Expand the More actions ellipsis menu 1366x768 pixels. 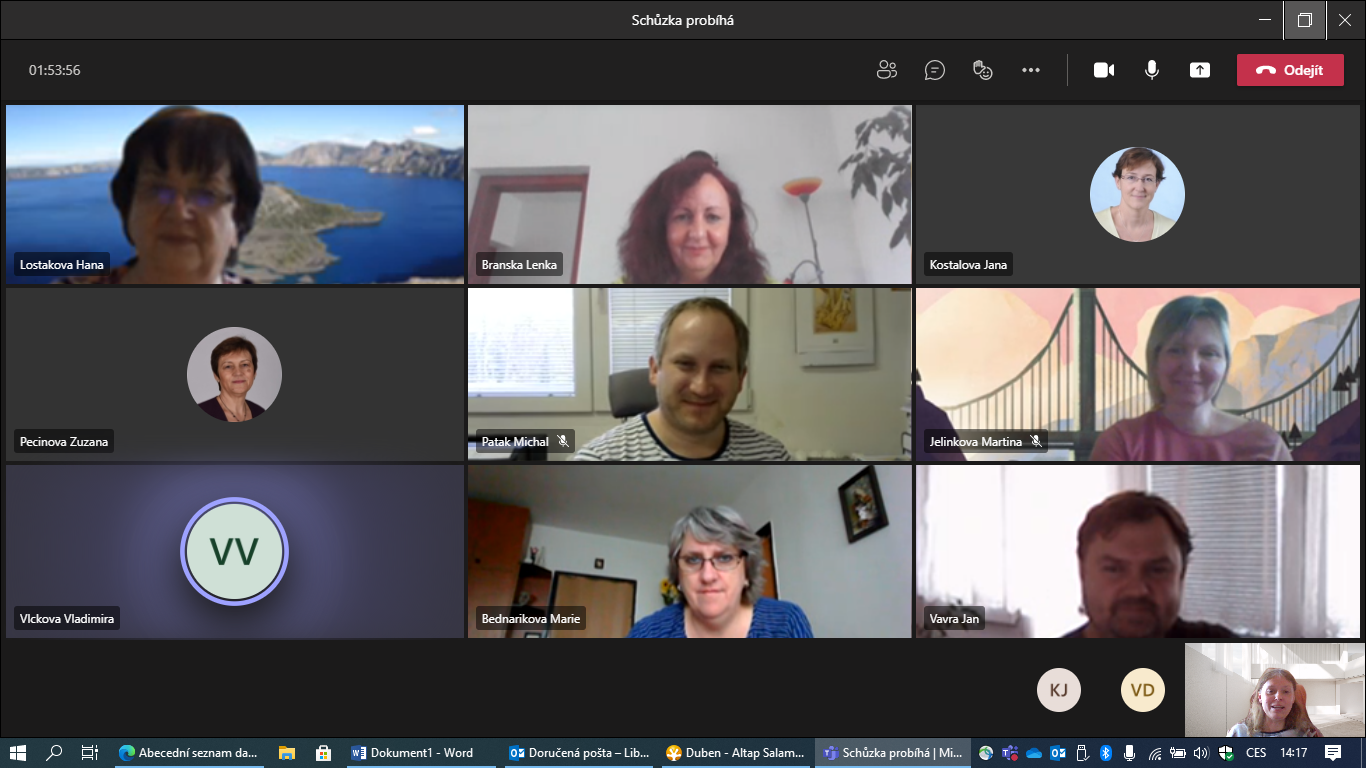pyautogui.click(x=1031, y=70)
